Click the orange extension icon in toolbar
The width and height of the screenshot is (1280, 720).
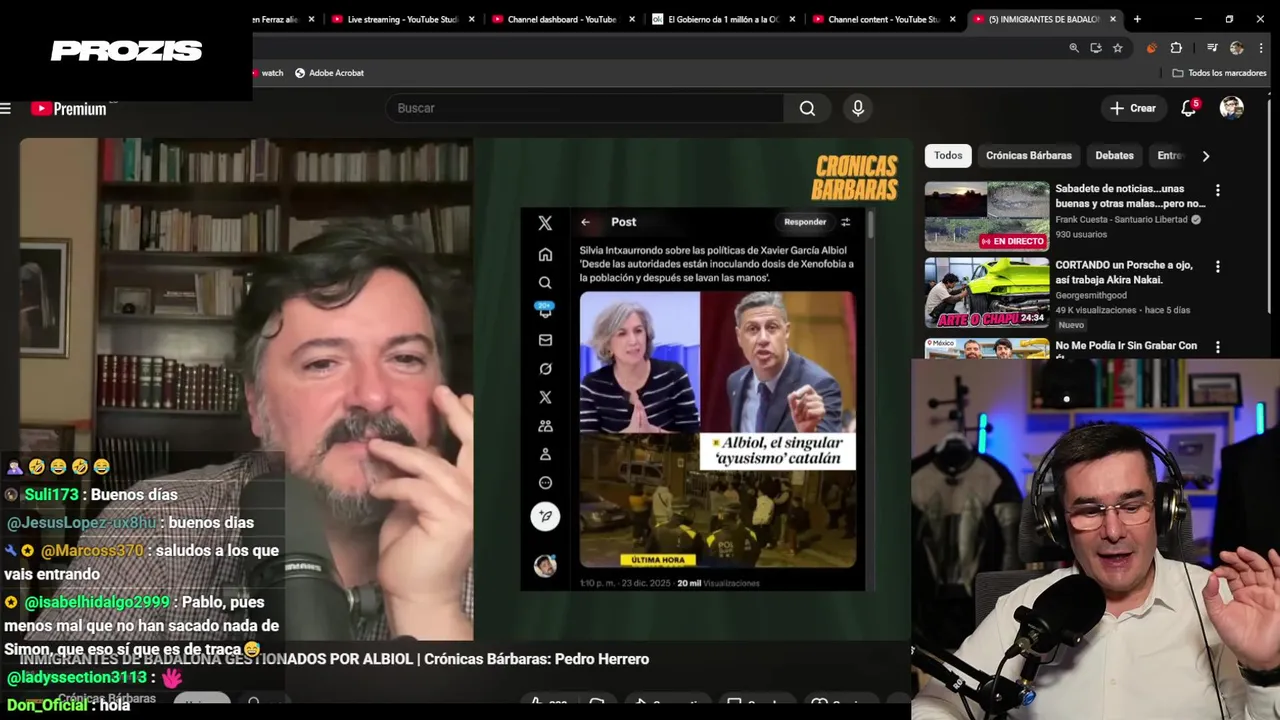point(1151,48)
